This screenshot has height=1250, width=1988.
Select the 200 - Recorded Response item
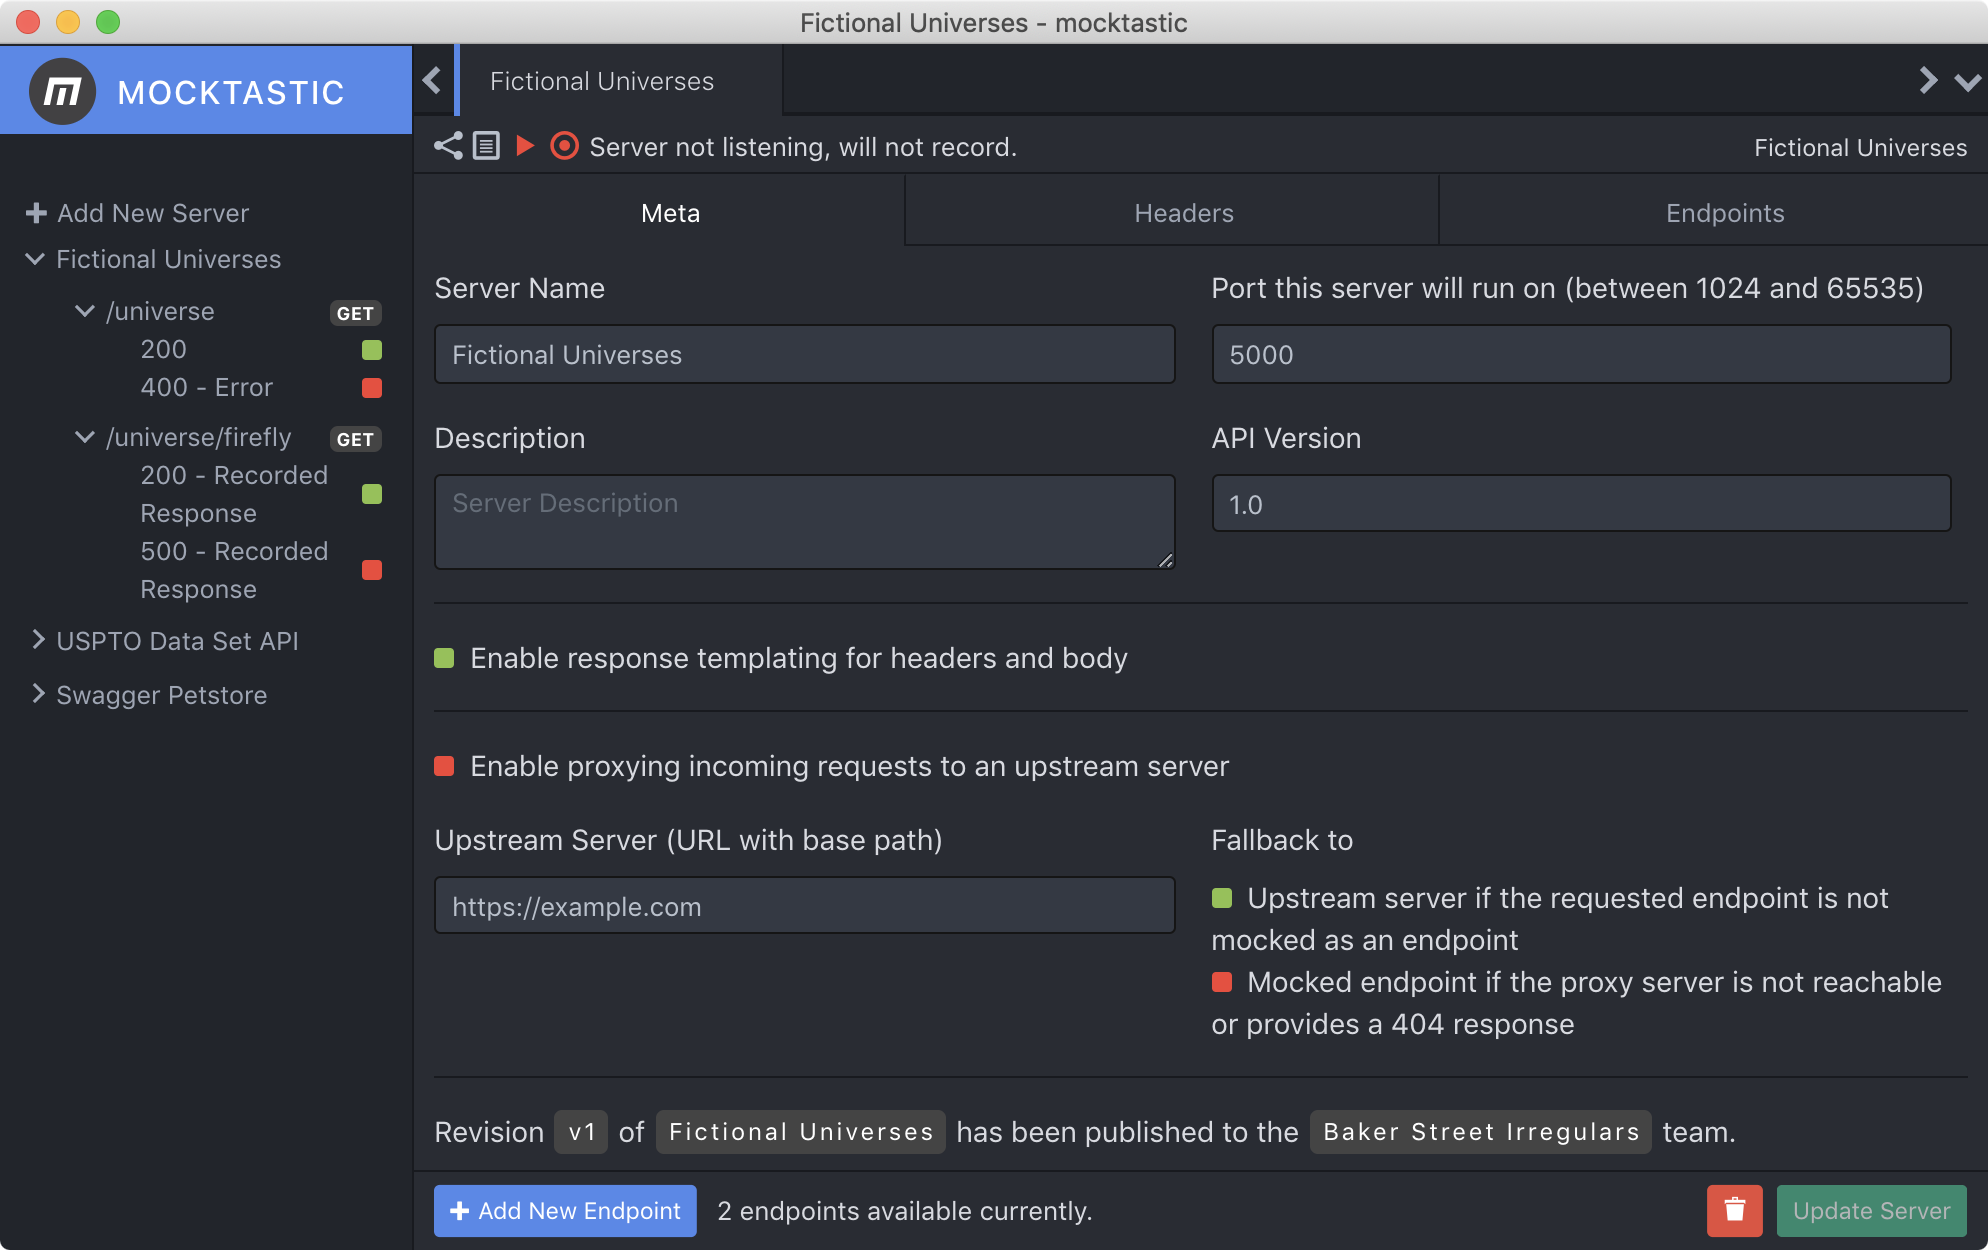tap(234, 494)
